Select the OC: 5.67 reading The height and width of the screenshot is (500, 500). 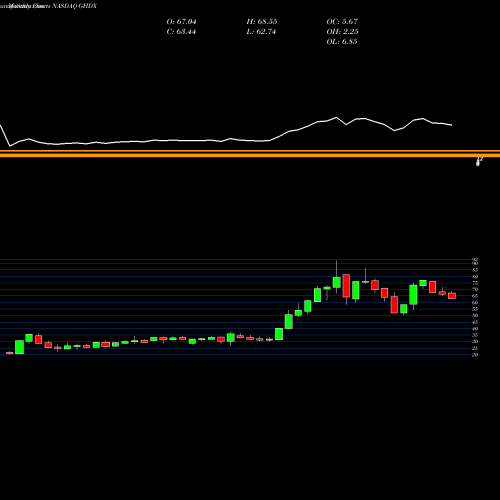pos(342,22)
